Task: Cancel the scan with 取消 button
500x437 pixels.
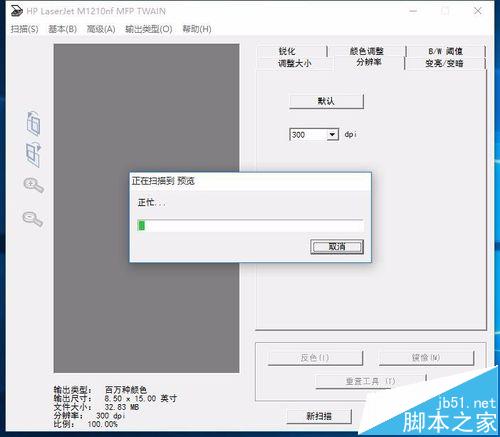Action: click(337, 247)
